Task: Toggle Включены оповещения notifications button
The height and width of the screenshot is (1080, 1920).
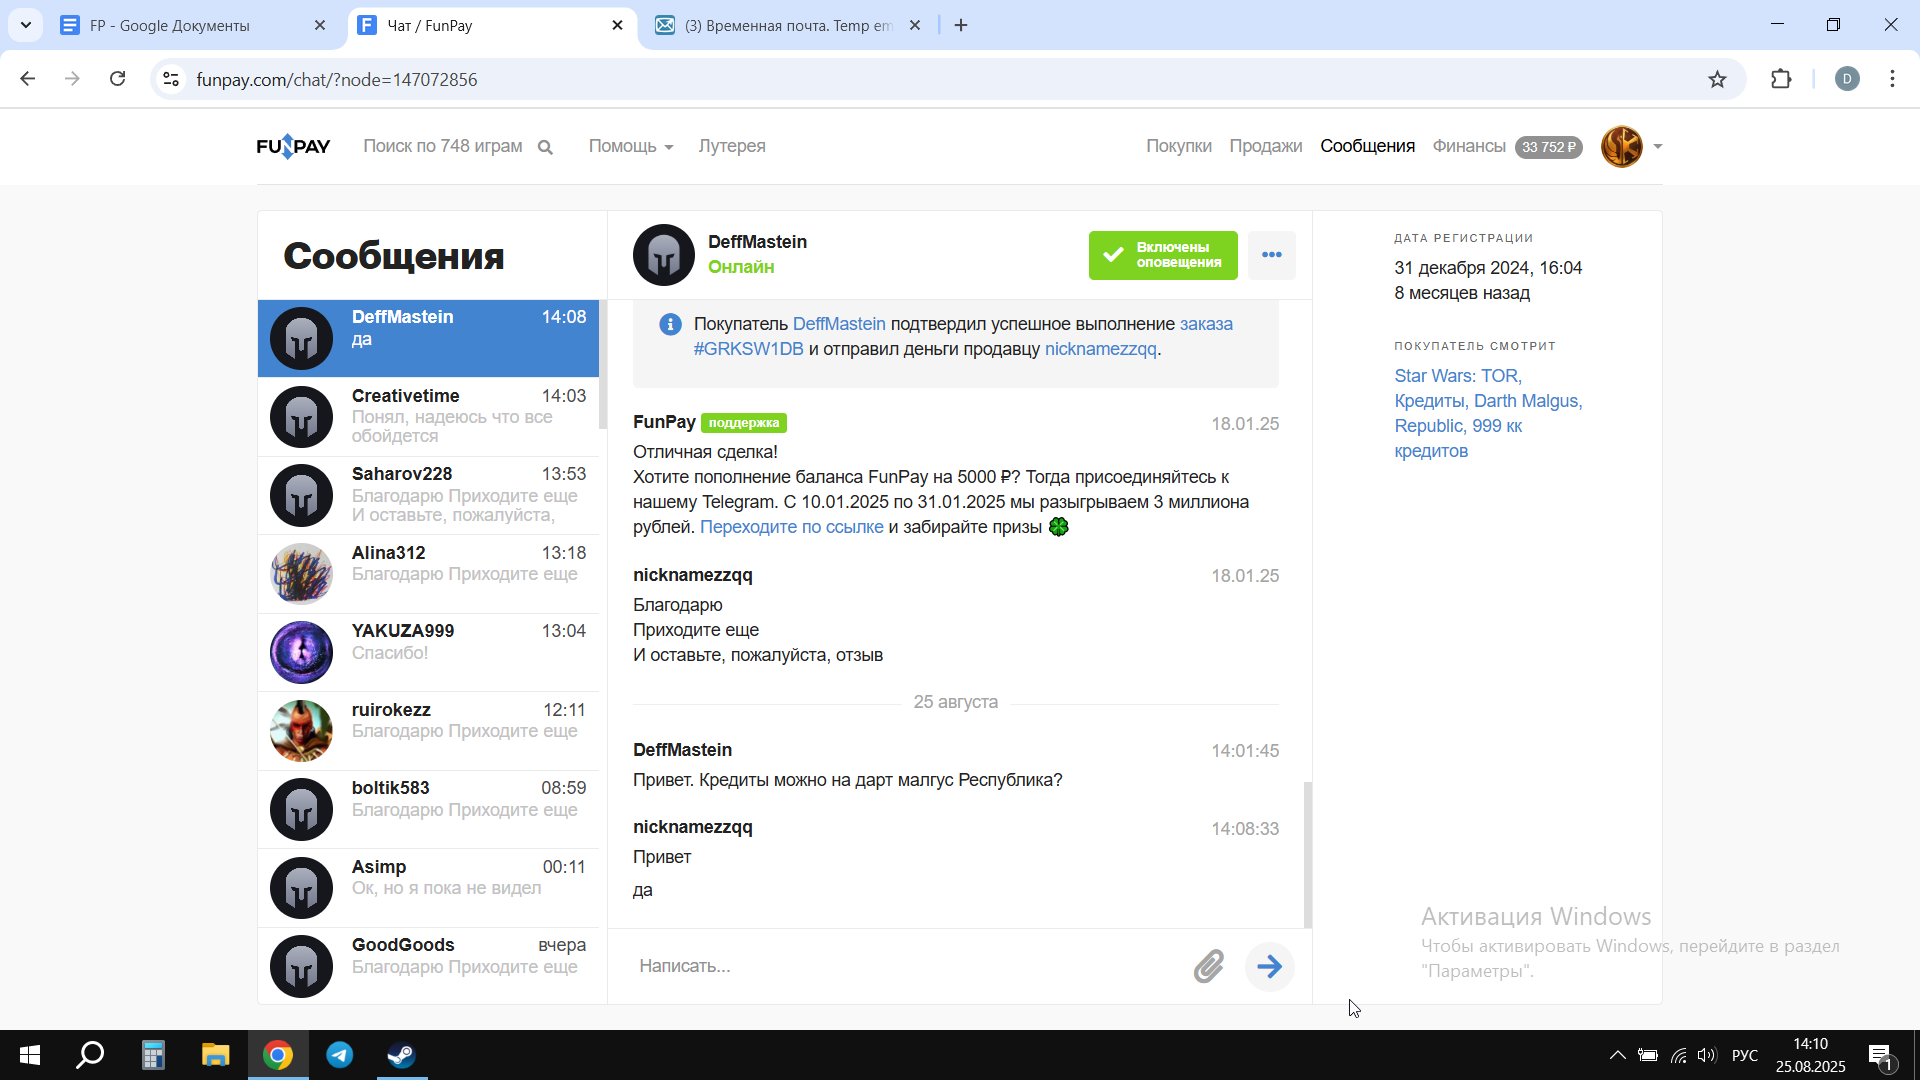Action: (x=1163, y=255)
